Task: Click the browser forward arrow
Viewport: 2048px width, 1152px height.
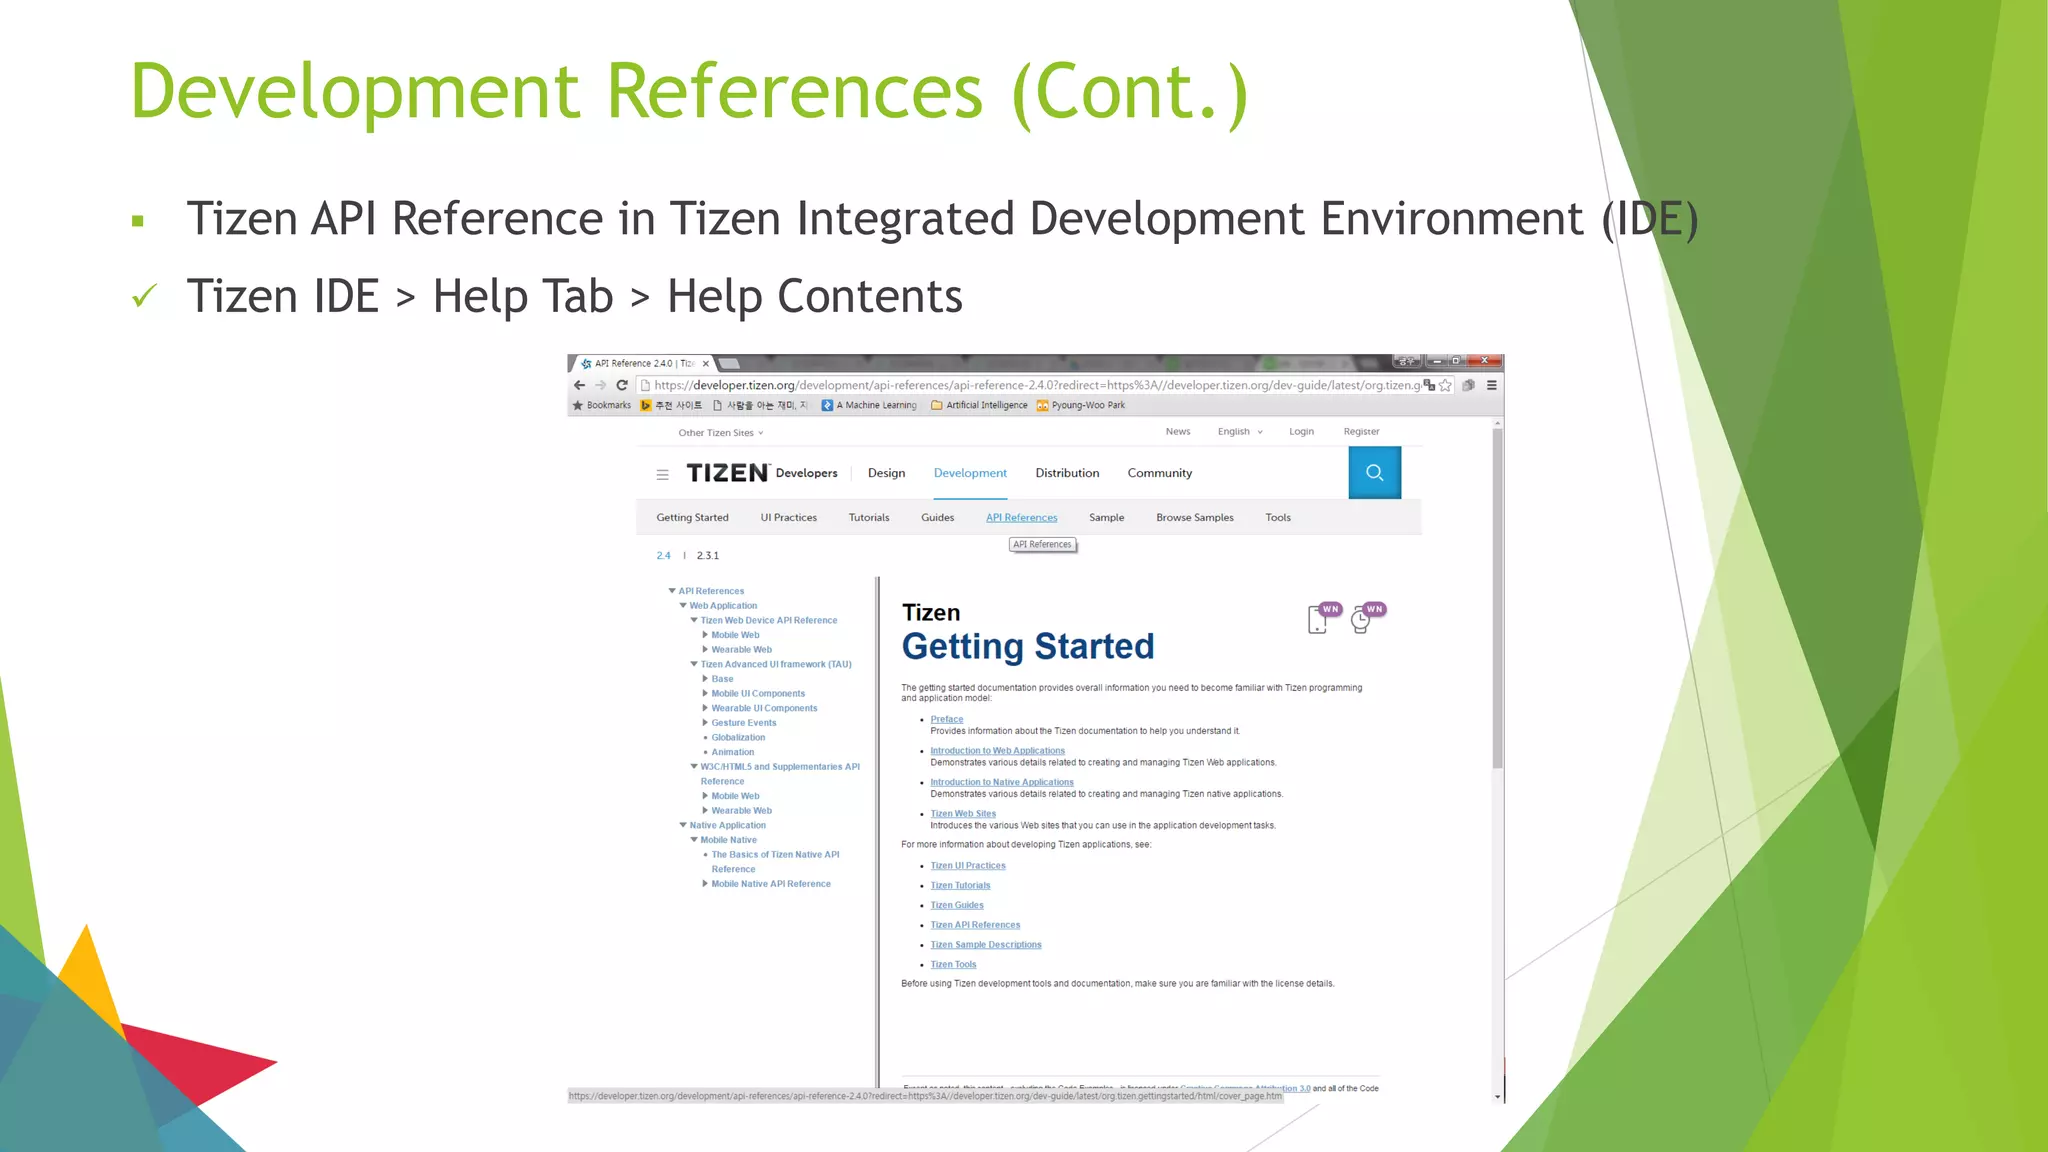Action: [x=601, y=385]
